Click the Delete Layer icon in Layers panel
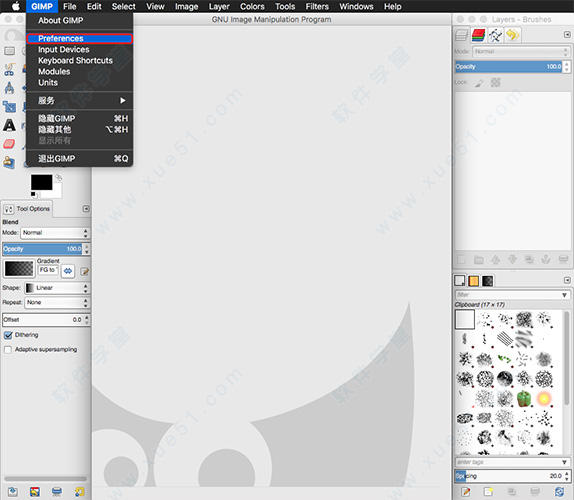Image resolution: width=574 pixels, height=500 pixels. [563, 260]
